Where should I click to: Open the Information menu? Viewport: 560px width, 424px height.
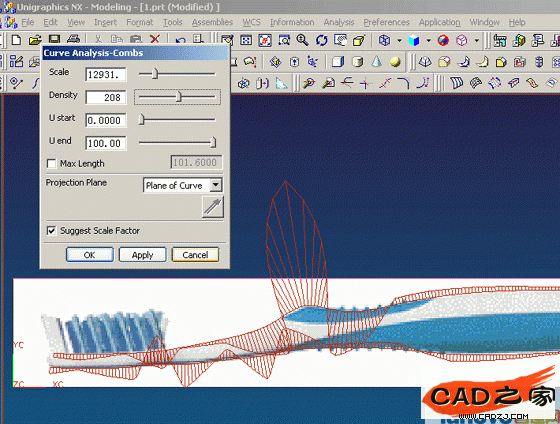(292, 22)
